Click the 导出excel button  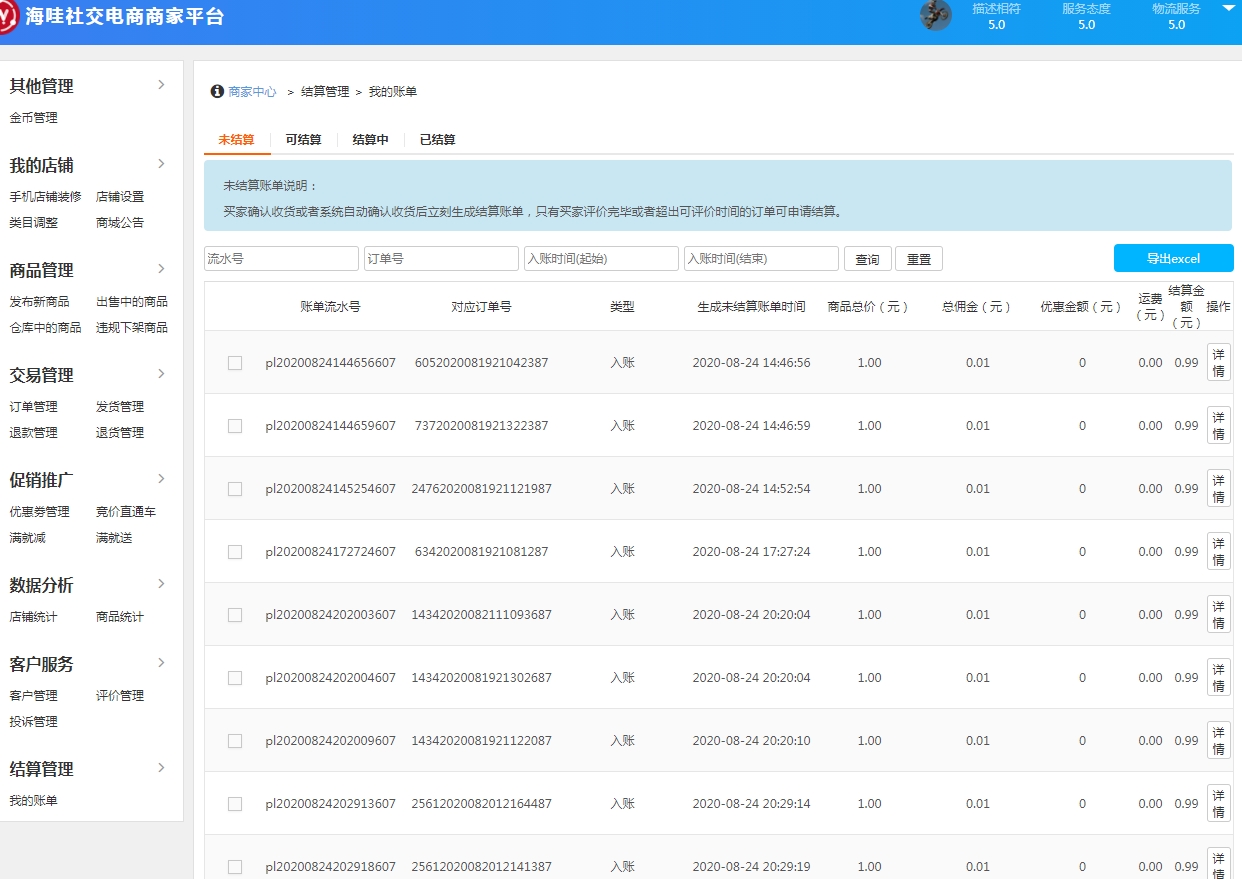point(1173,258)
